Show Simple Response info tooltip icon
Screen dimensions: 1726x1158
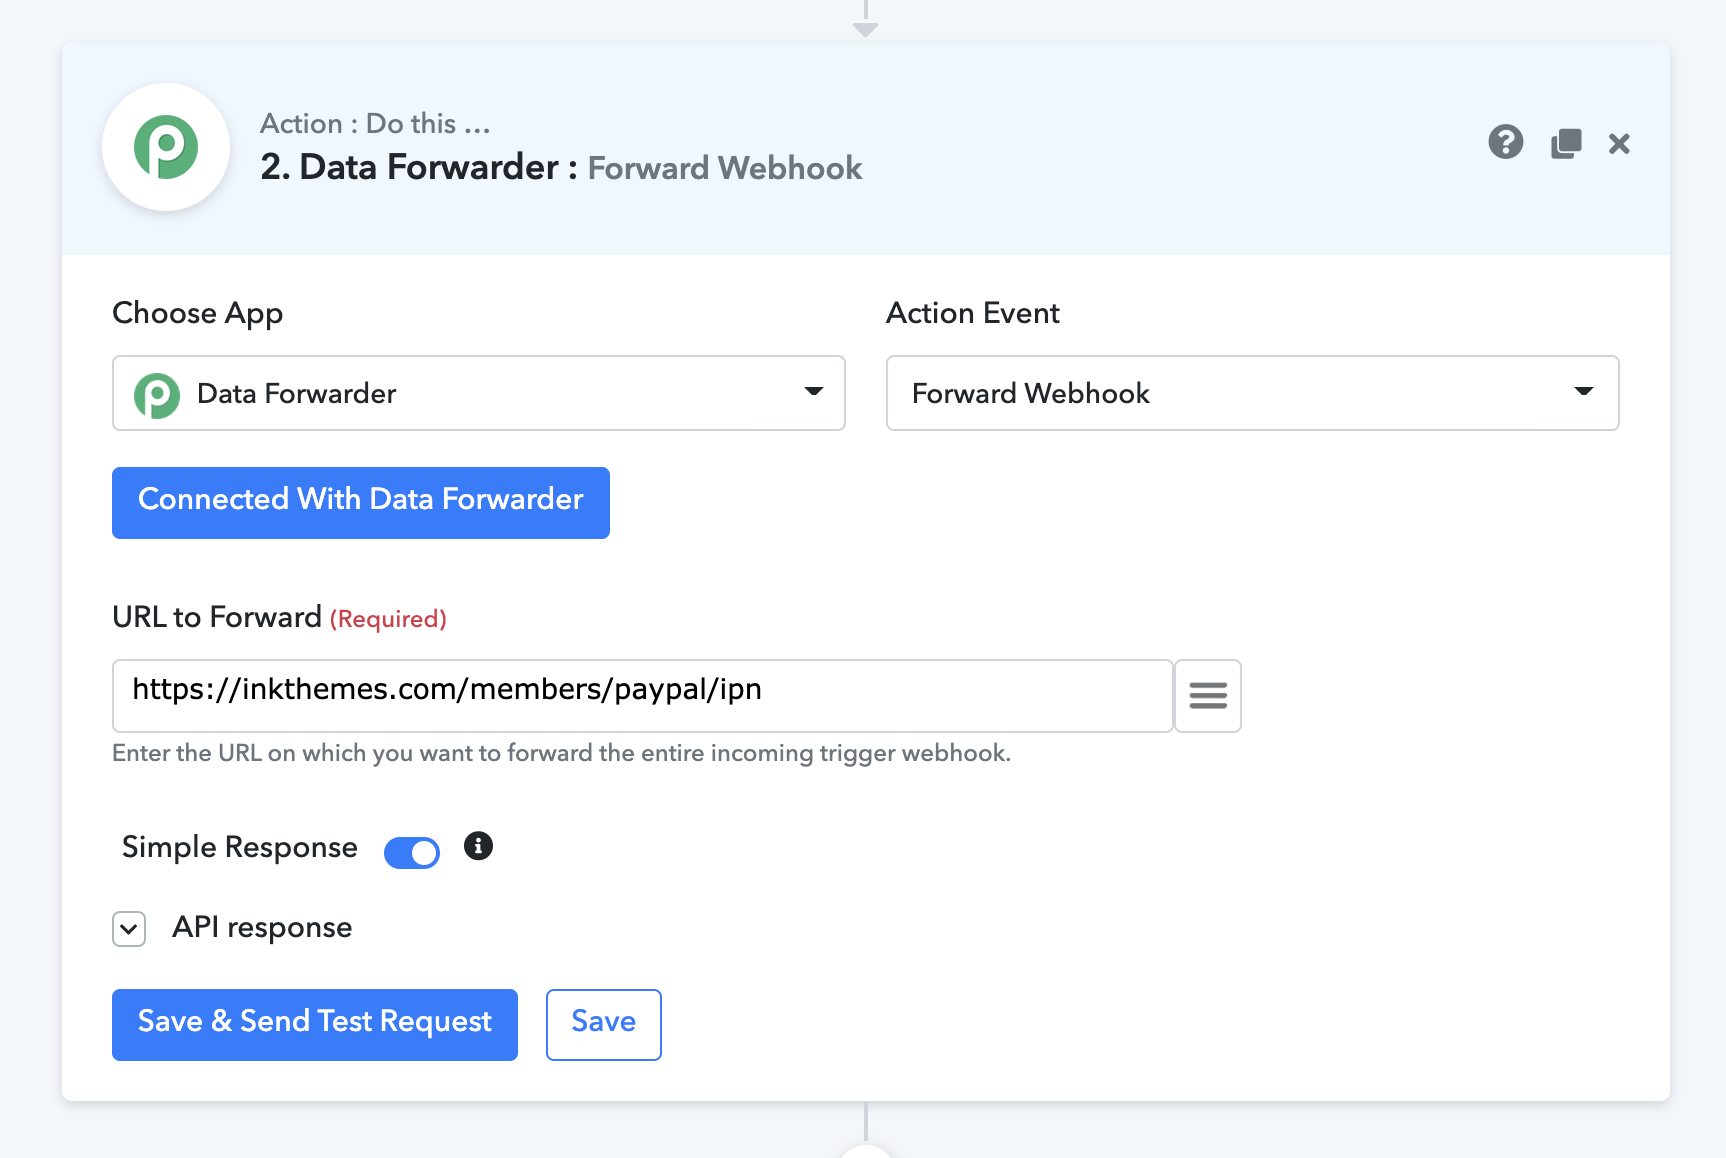(478, 846)
